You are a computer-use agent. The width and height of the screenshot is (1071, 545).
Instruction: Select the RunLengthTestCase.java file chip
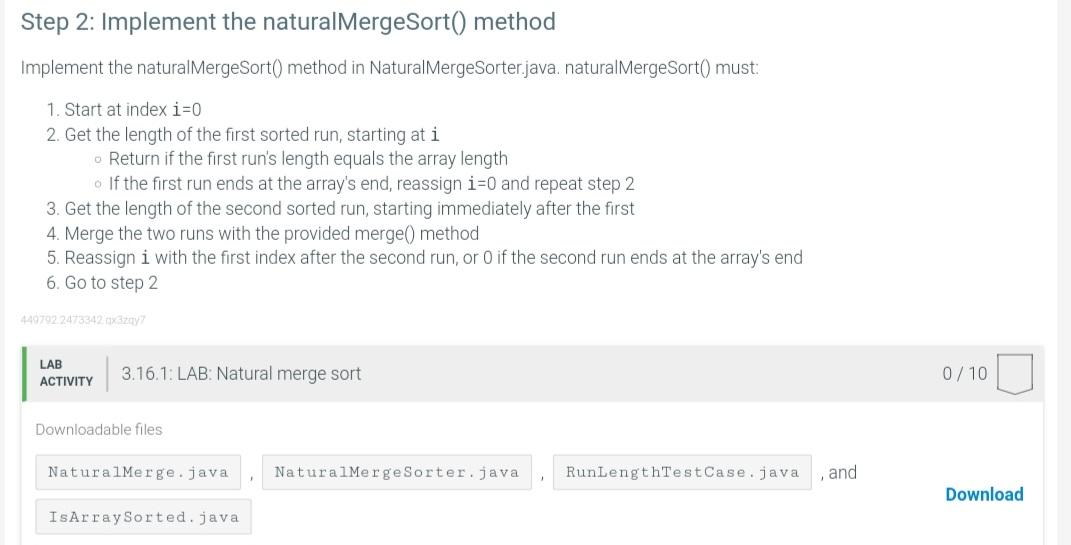click(682, 473)
